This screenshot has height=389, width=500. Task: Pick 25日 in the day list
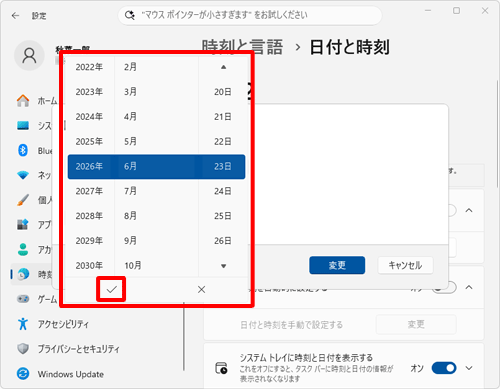click(223, 216)
